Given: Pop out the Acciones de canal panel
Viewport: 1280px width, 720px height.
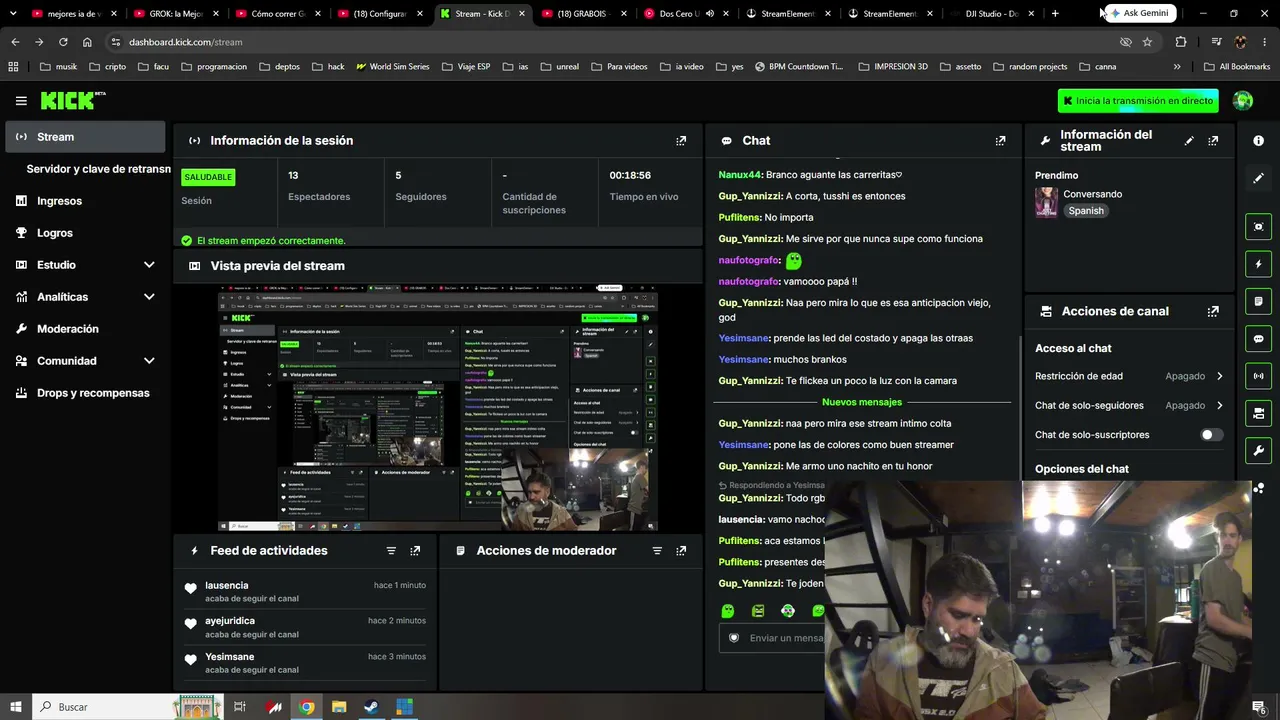Looking at the screenshot, I should [x=1213, y=311].
